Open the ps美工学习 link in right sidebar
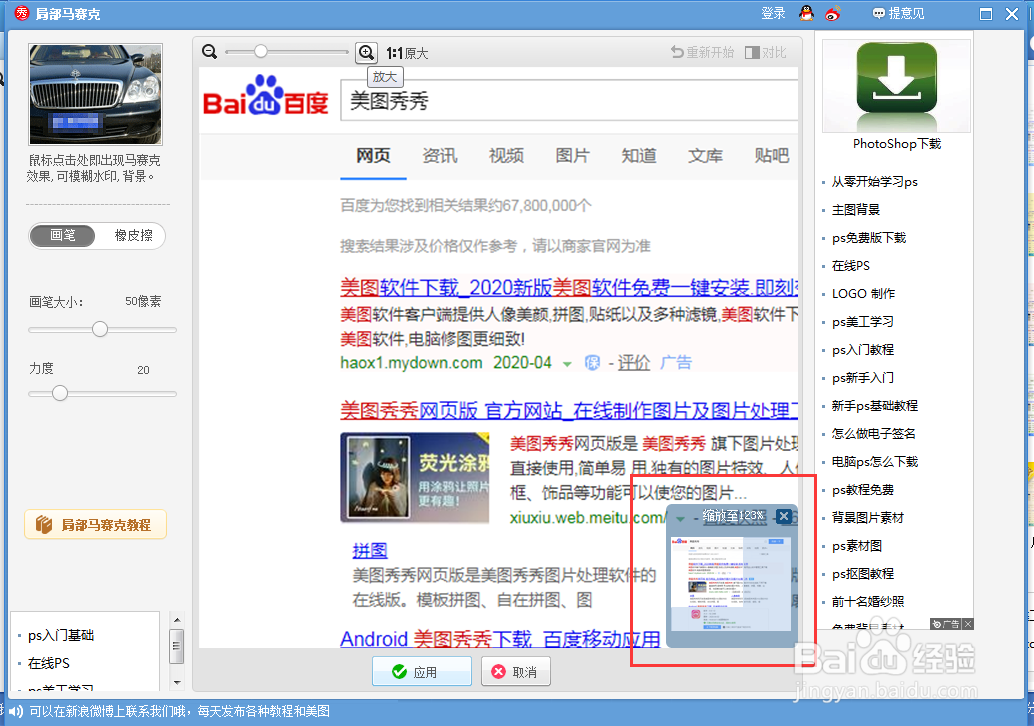Image resolution: width=1034 pixels, height=726 pixels. (863, 322)
